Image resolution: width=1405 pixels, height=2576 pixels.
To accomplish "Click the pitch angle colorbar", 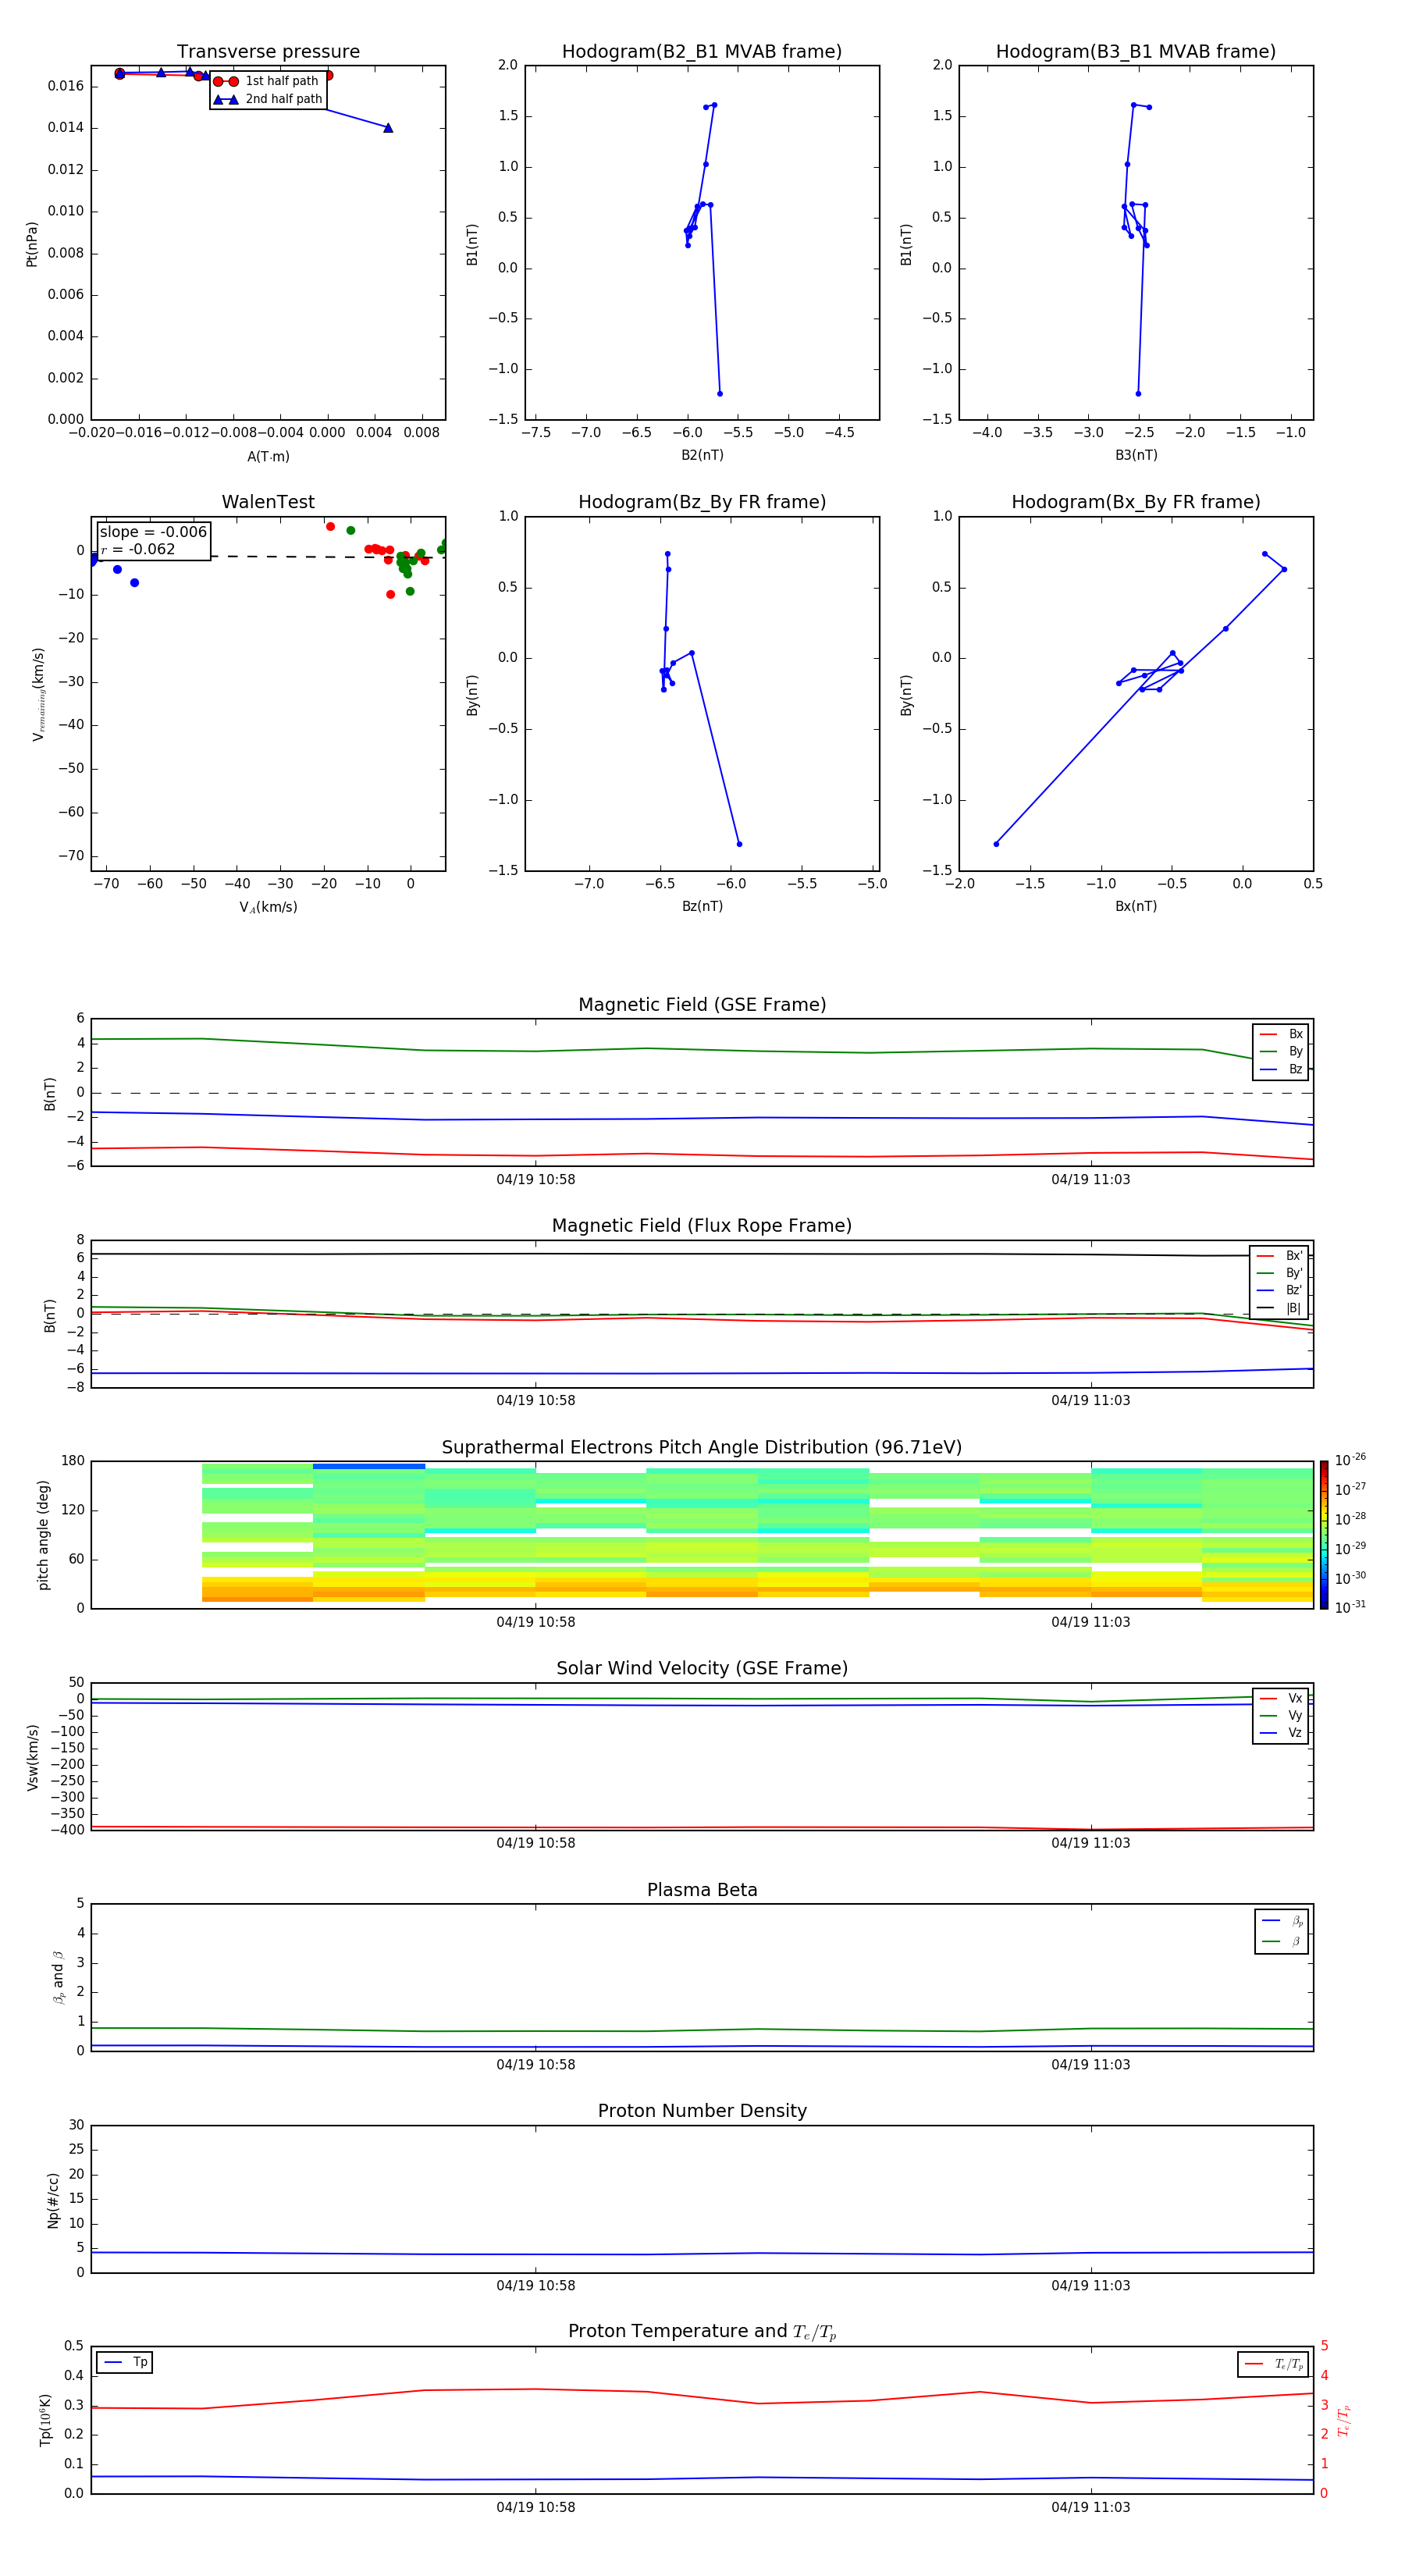I will 1324,1534.
